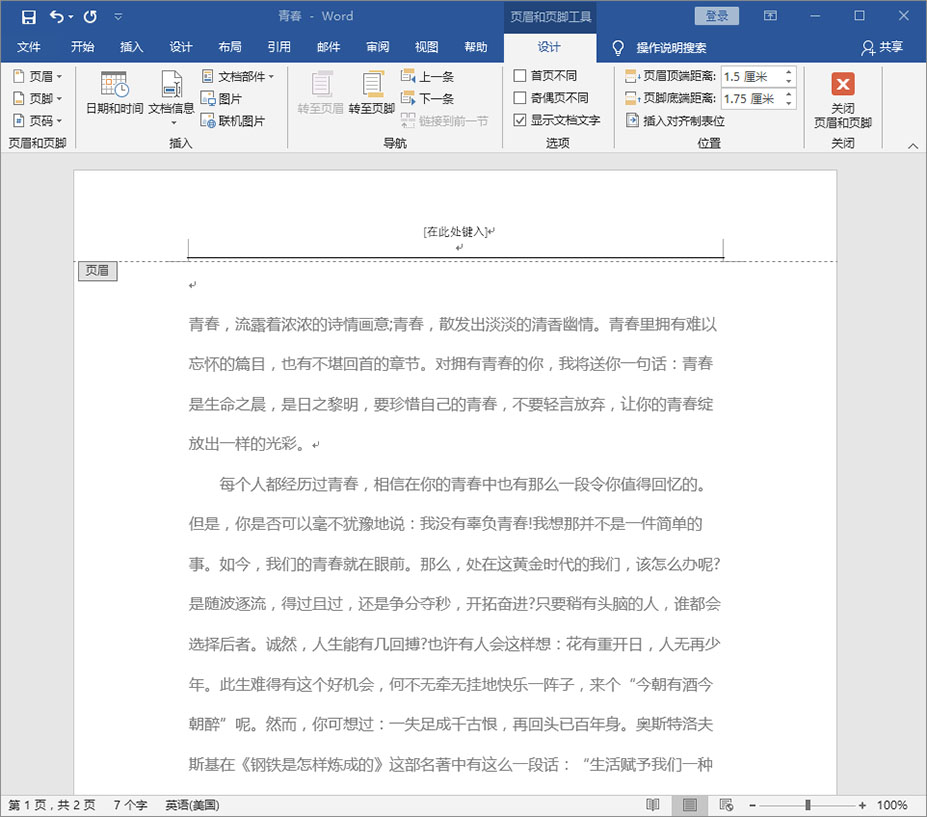Save the document with the disk icon

[28, 17]
